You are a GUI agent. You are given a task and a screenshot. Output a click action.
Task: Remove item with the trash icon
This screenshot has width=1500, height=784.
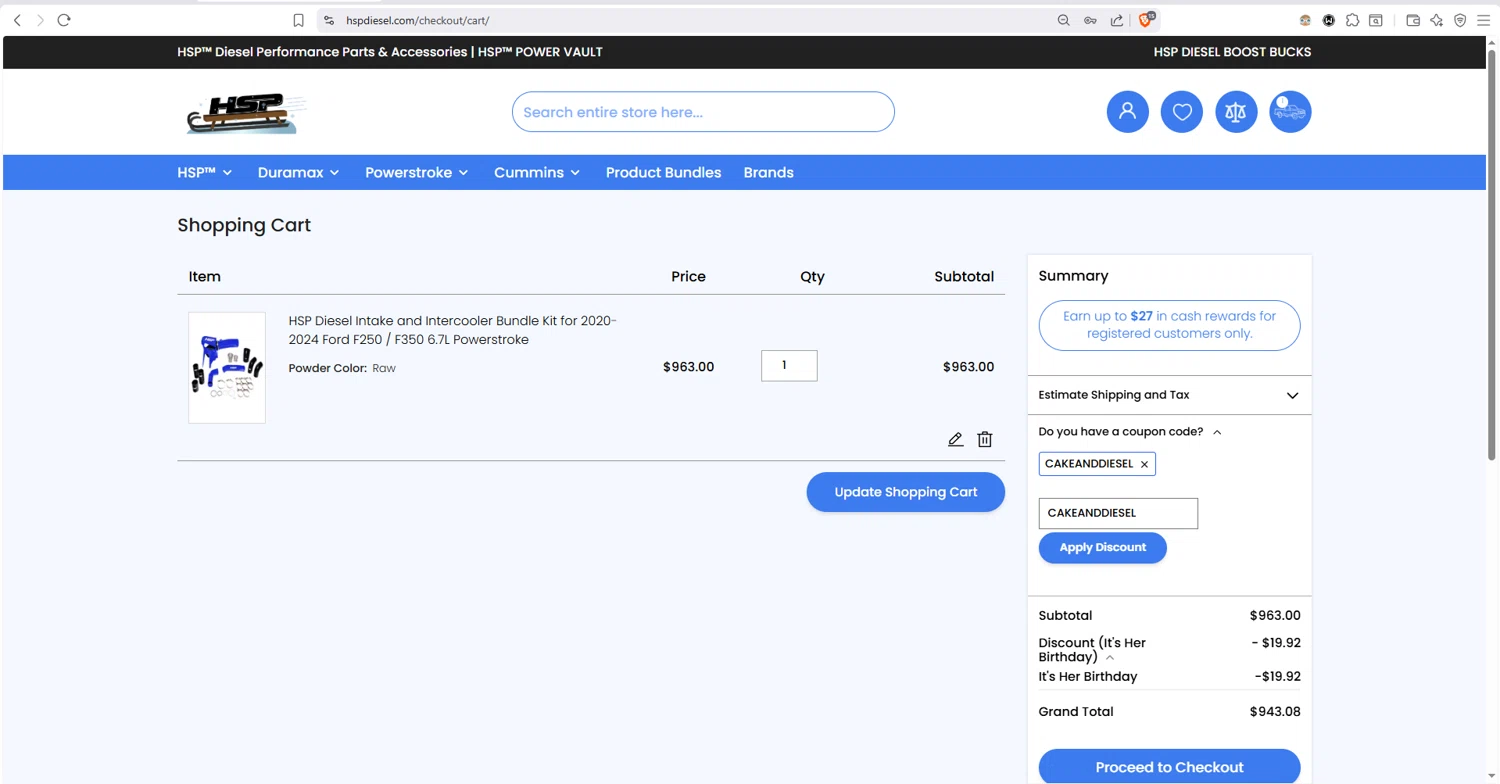click(x=985, y=439)
